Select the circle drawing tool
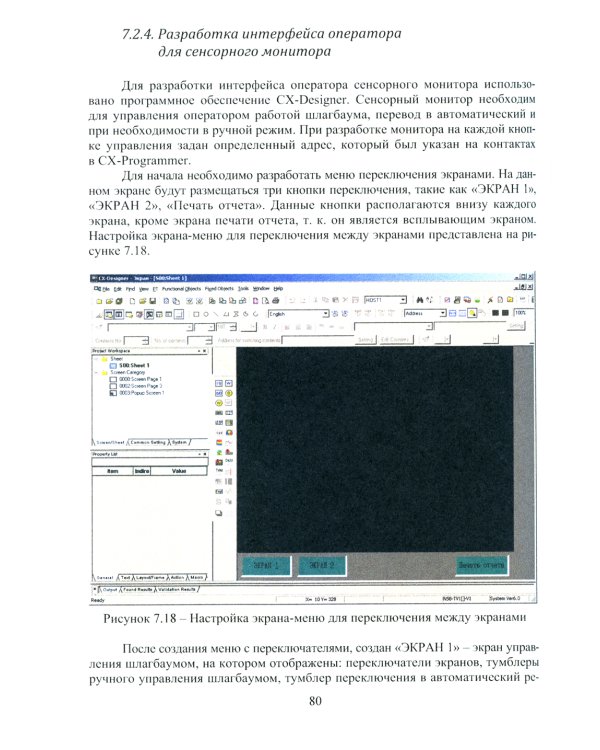Viewport: 600px width, 750px height. coord(206,314)
